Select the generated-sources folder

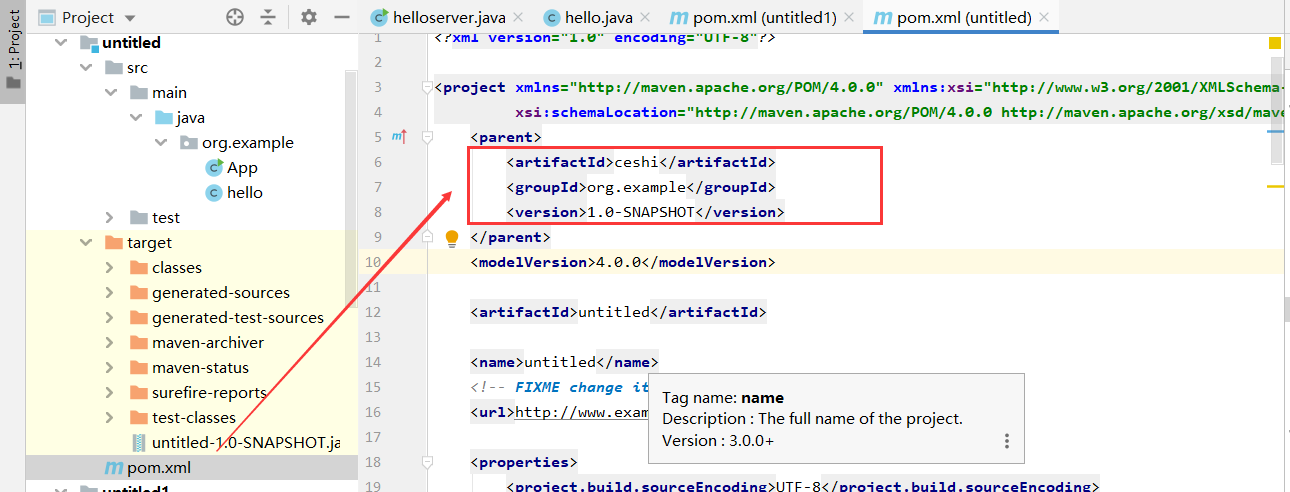pos(221,293)
